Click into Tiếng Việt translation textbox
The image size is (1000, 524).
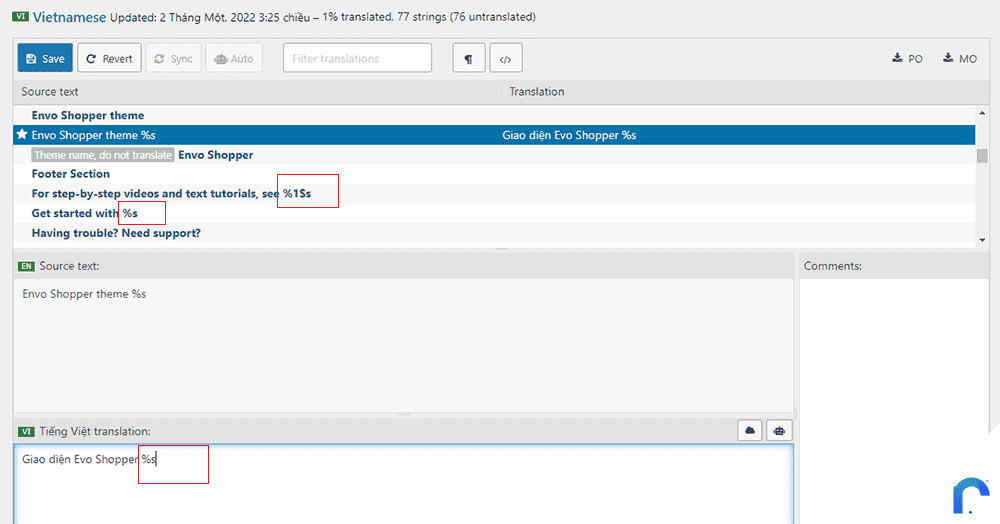404,484
